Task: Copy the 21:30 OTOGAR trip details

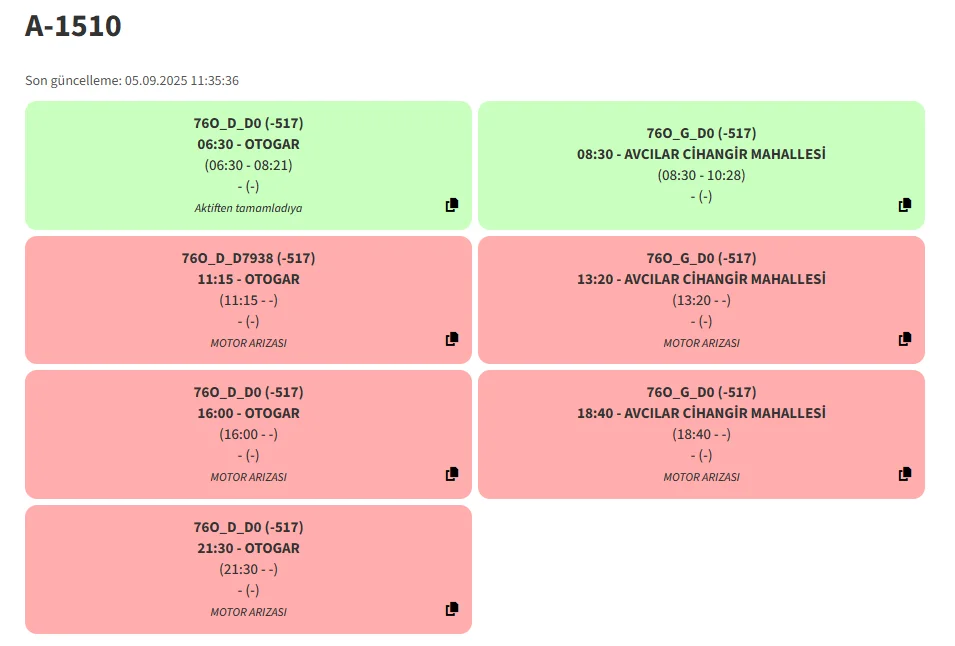Action: 452,608
